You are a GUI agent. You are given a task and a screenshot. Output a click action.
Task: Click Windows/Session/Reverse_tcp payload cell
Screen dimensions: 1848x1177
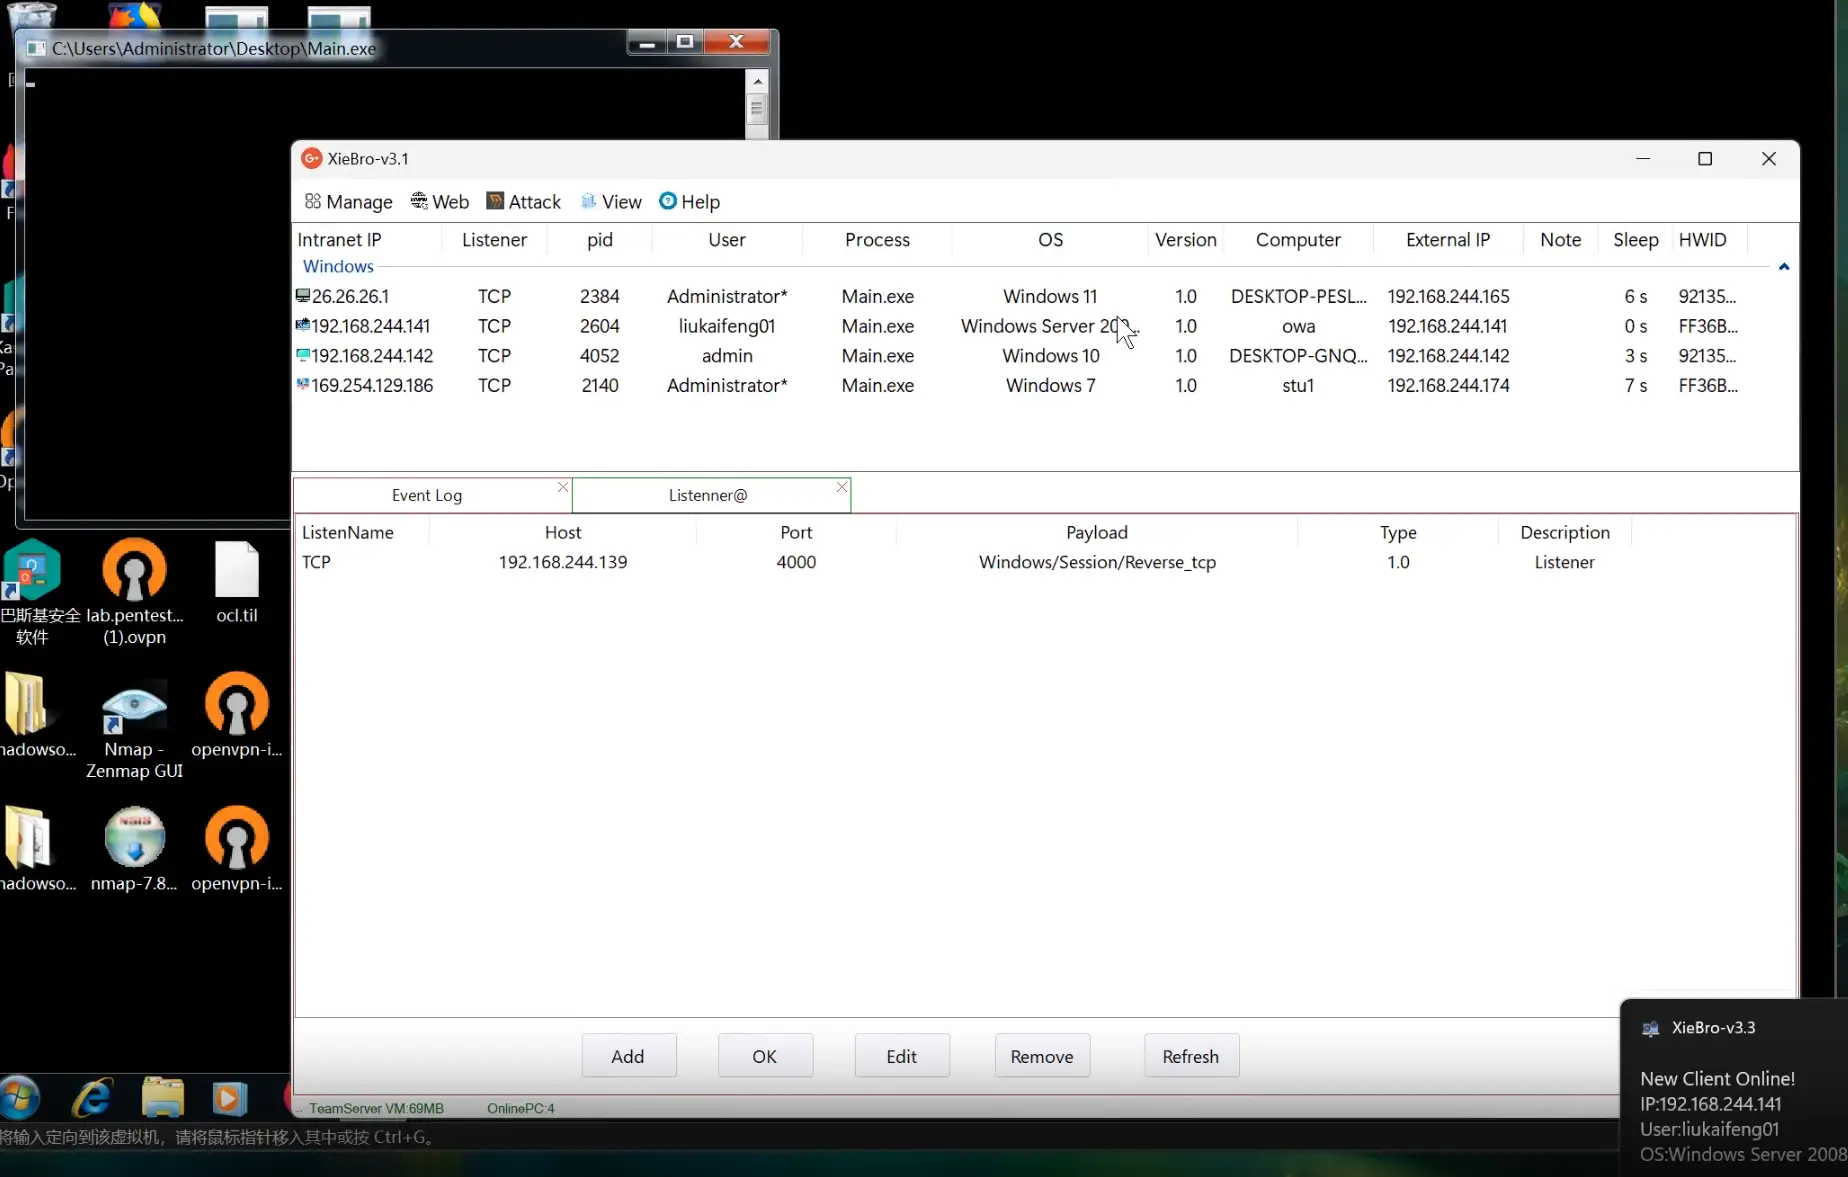1097,562
